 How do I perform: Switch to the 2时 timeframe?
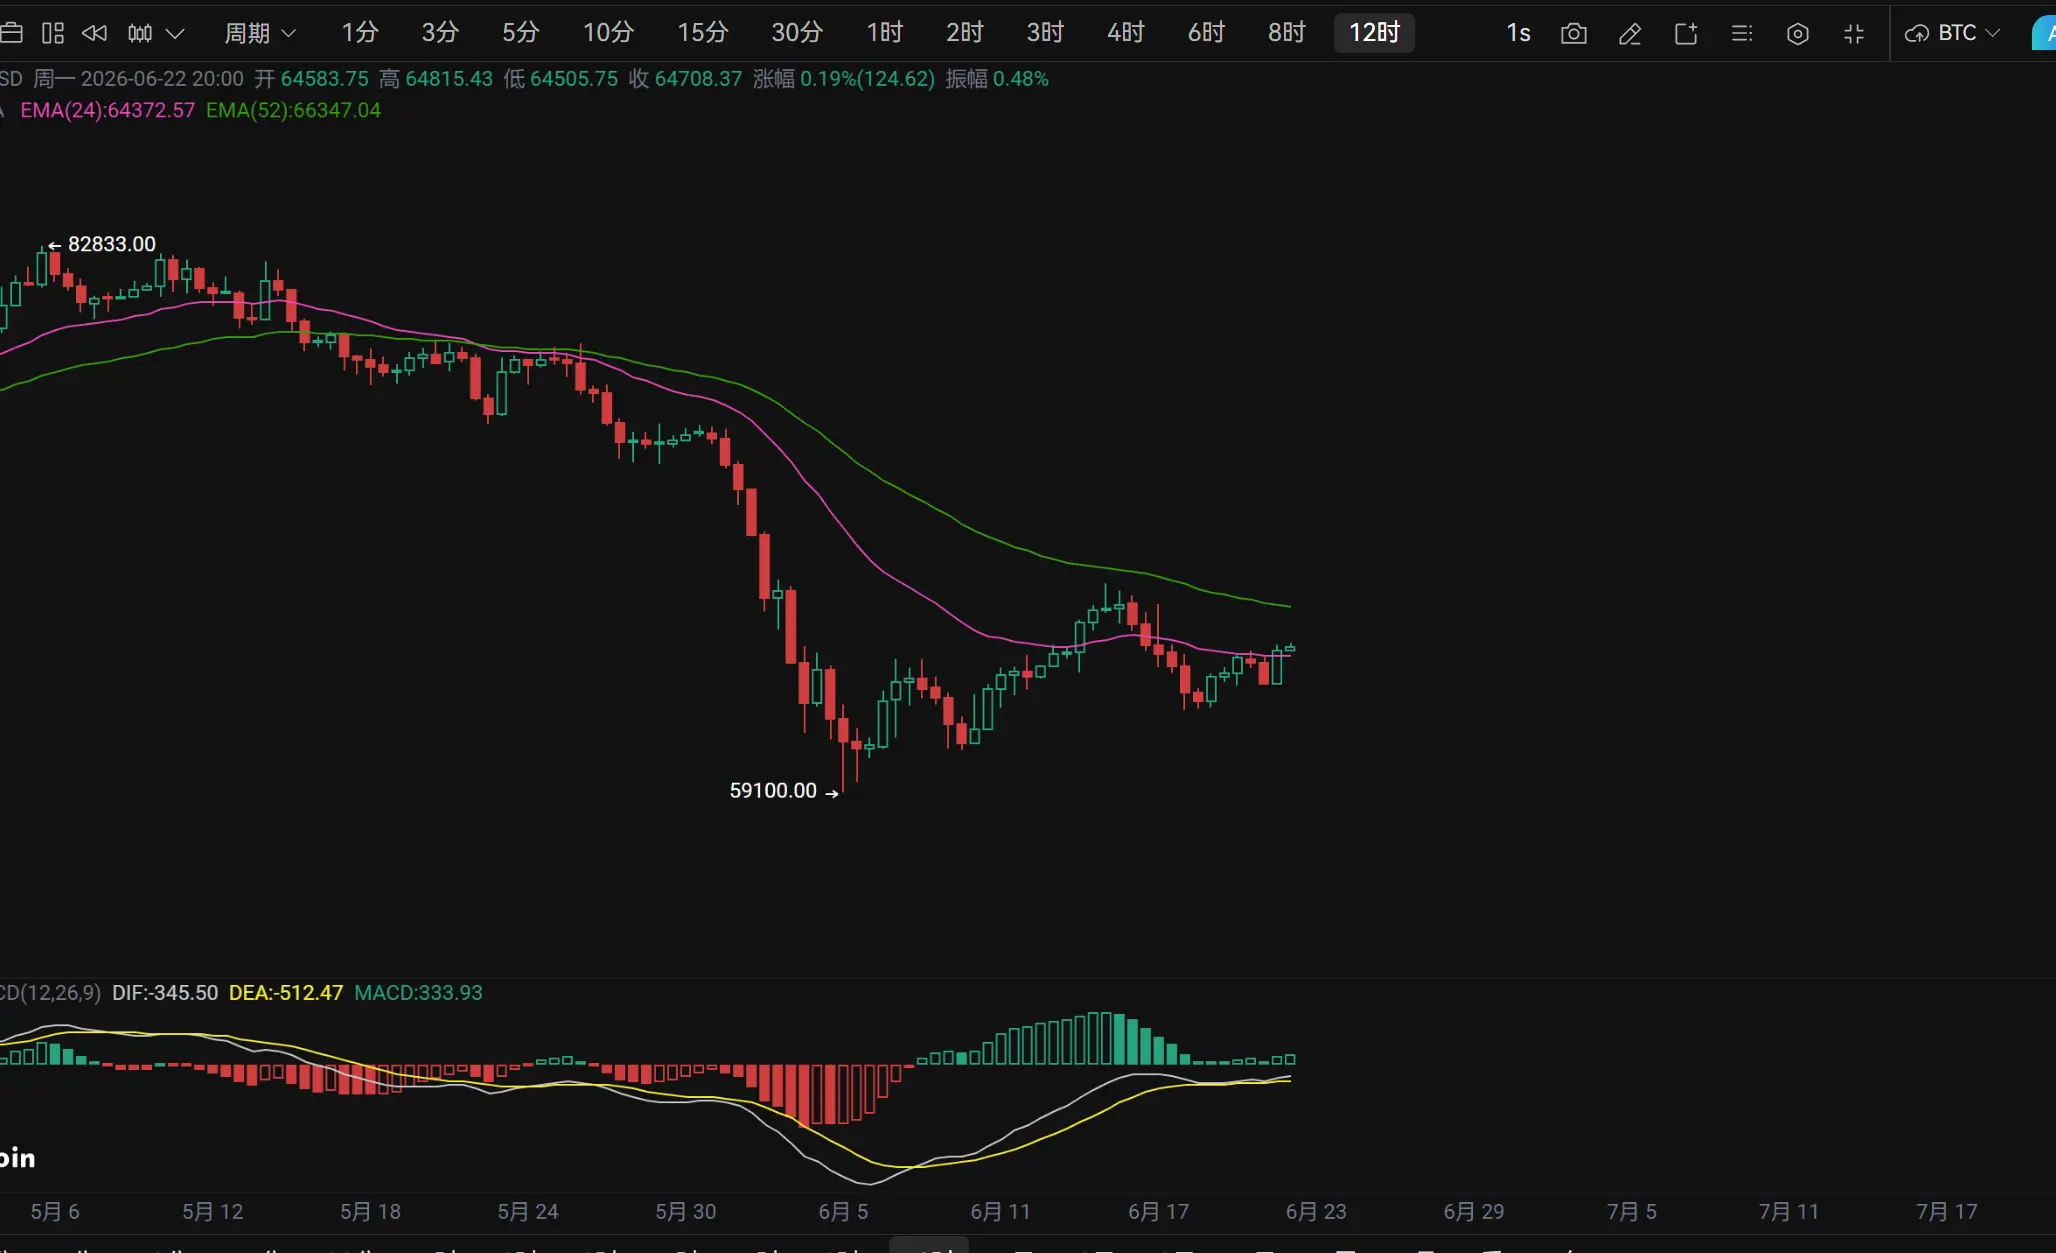point(965,33)
